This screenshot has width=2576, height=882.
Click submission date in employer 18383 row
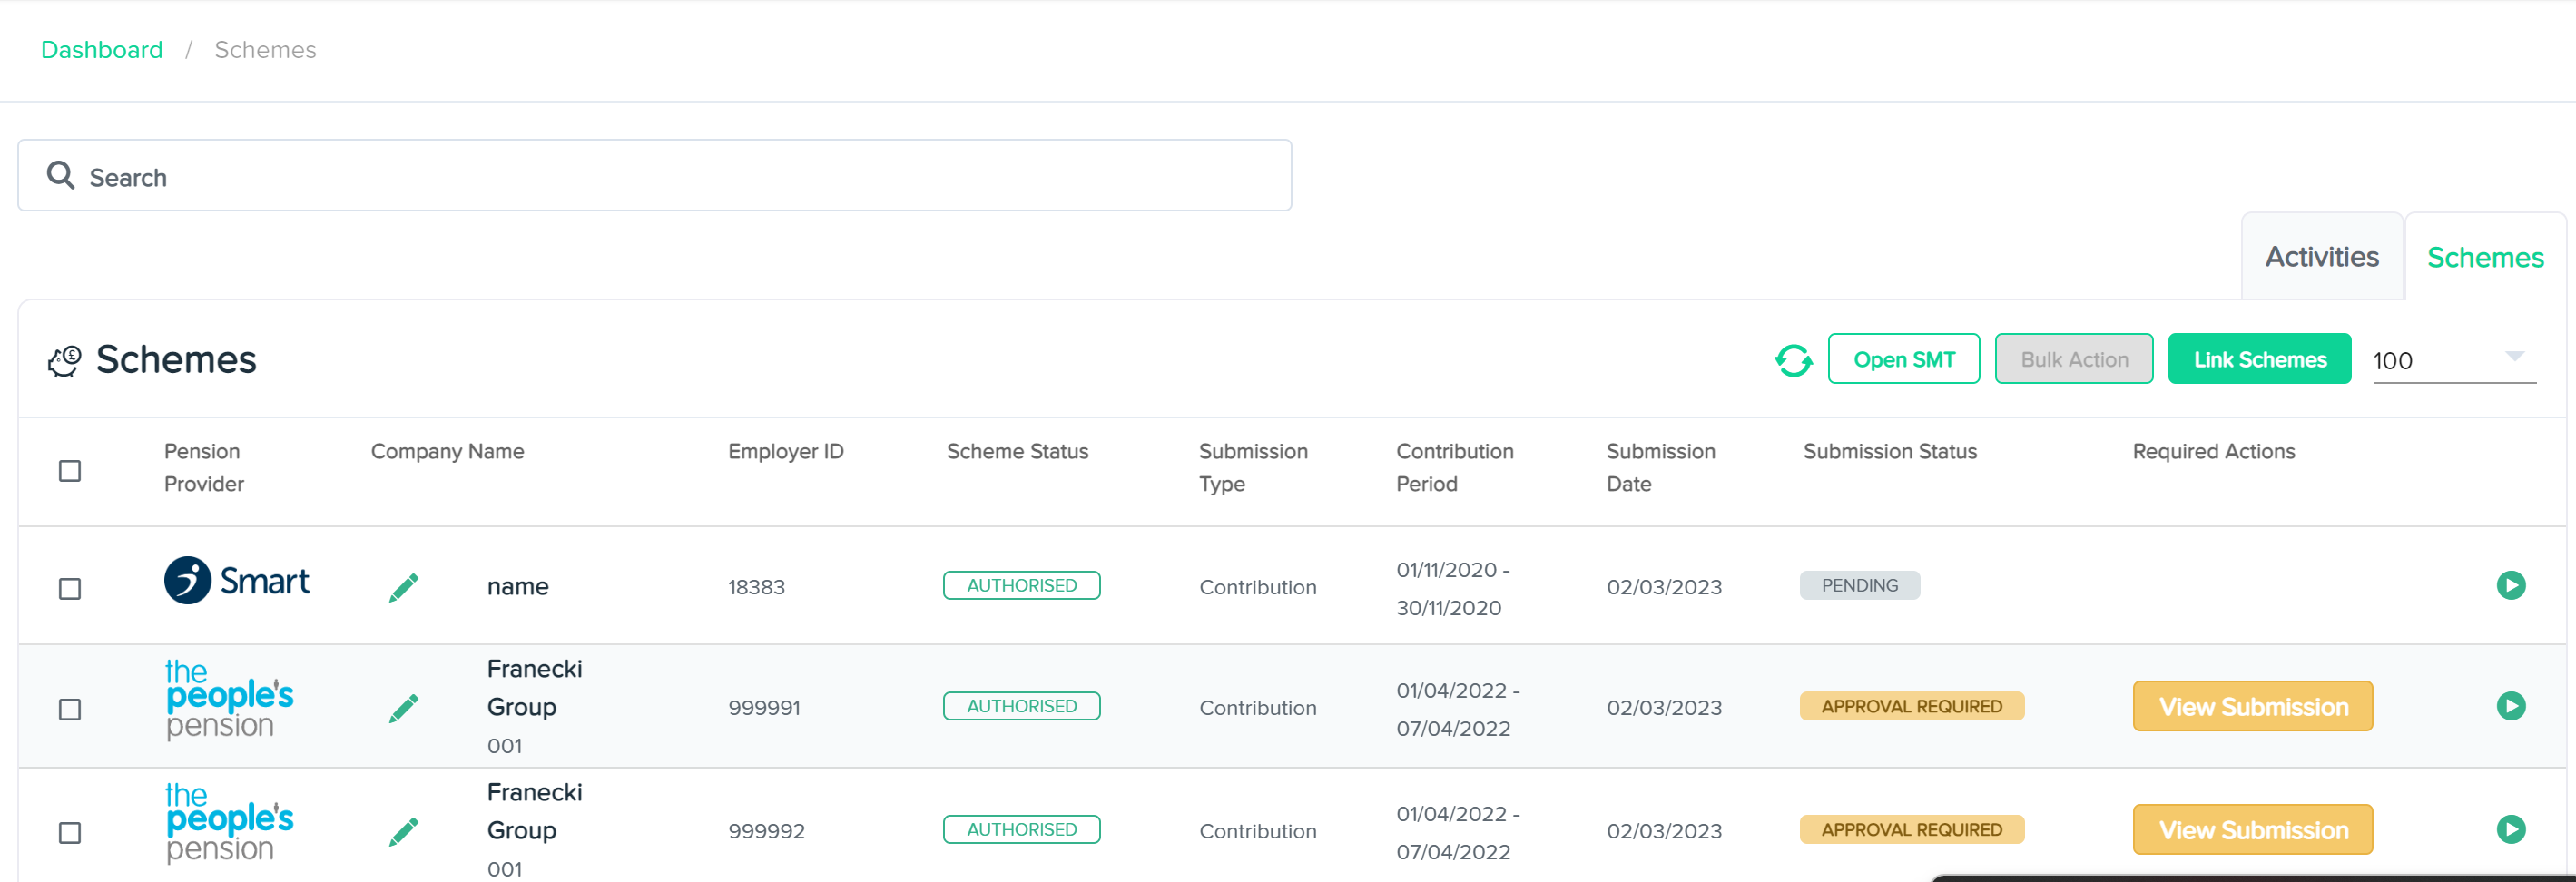pos(1664,587)
